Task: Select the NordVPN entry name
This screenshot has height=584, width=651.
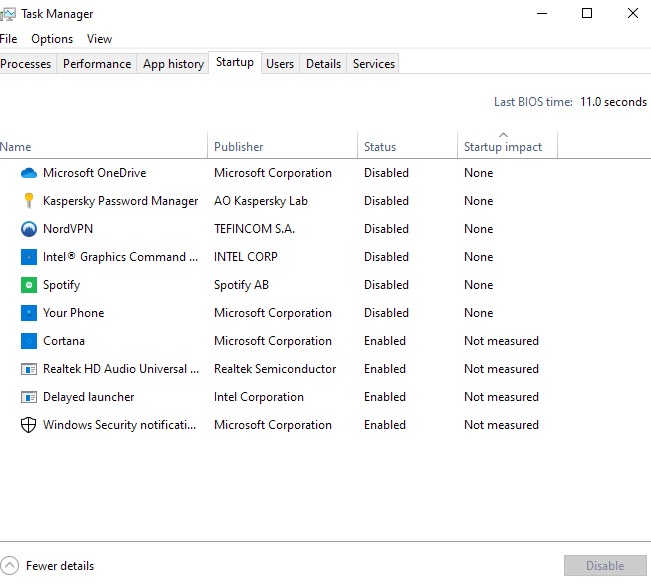Action: 68,229
